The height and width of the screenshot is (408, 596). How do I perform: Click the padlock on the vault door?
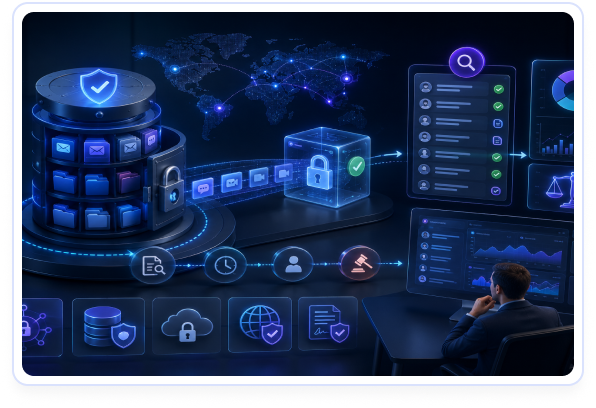point(172,189)
